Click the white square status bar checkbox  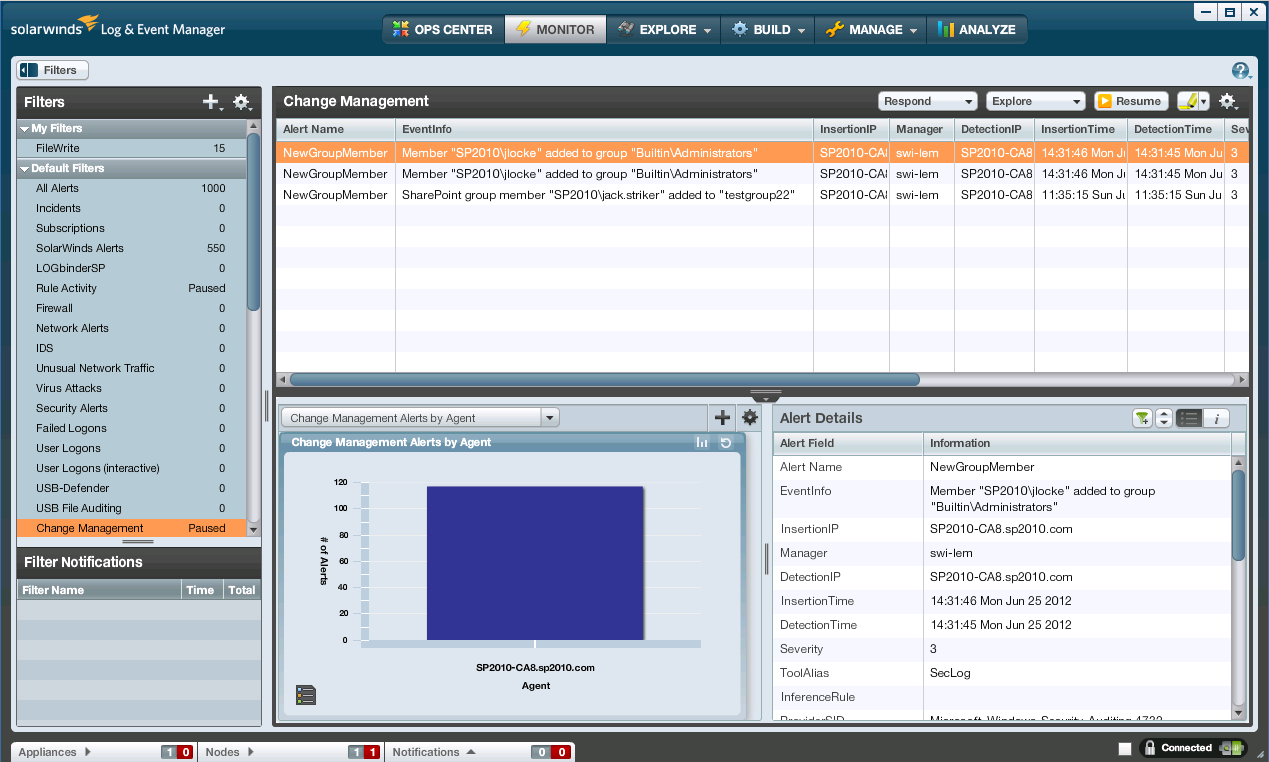pos(1125,749)
